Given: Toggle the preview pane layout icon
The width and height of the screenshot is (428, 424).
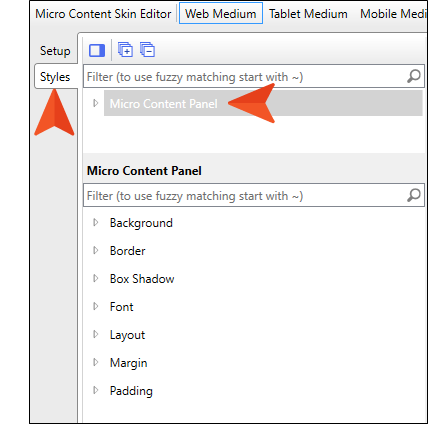Looking at the screenshot, I should [x=97, y=51].
